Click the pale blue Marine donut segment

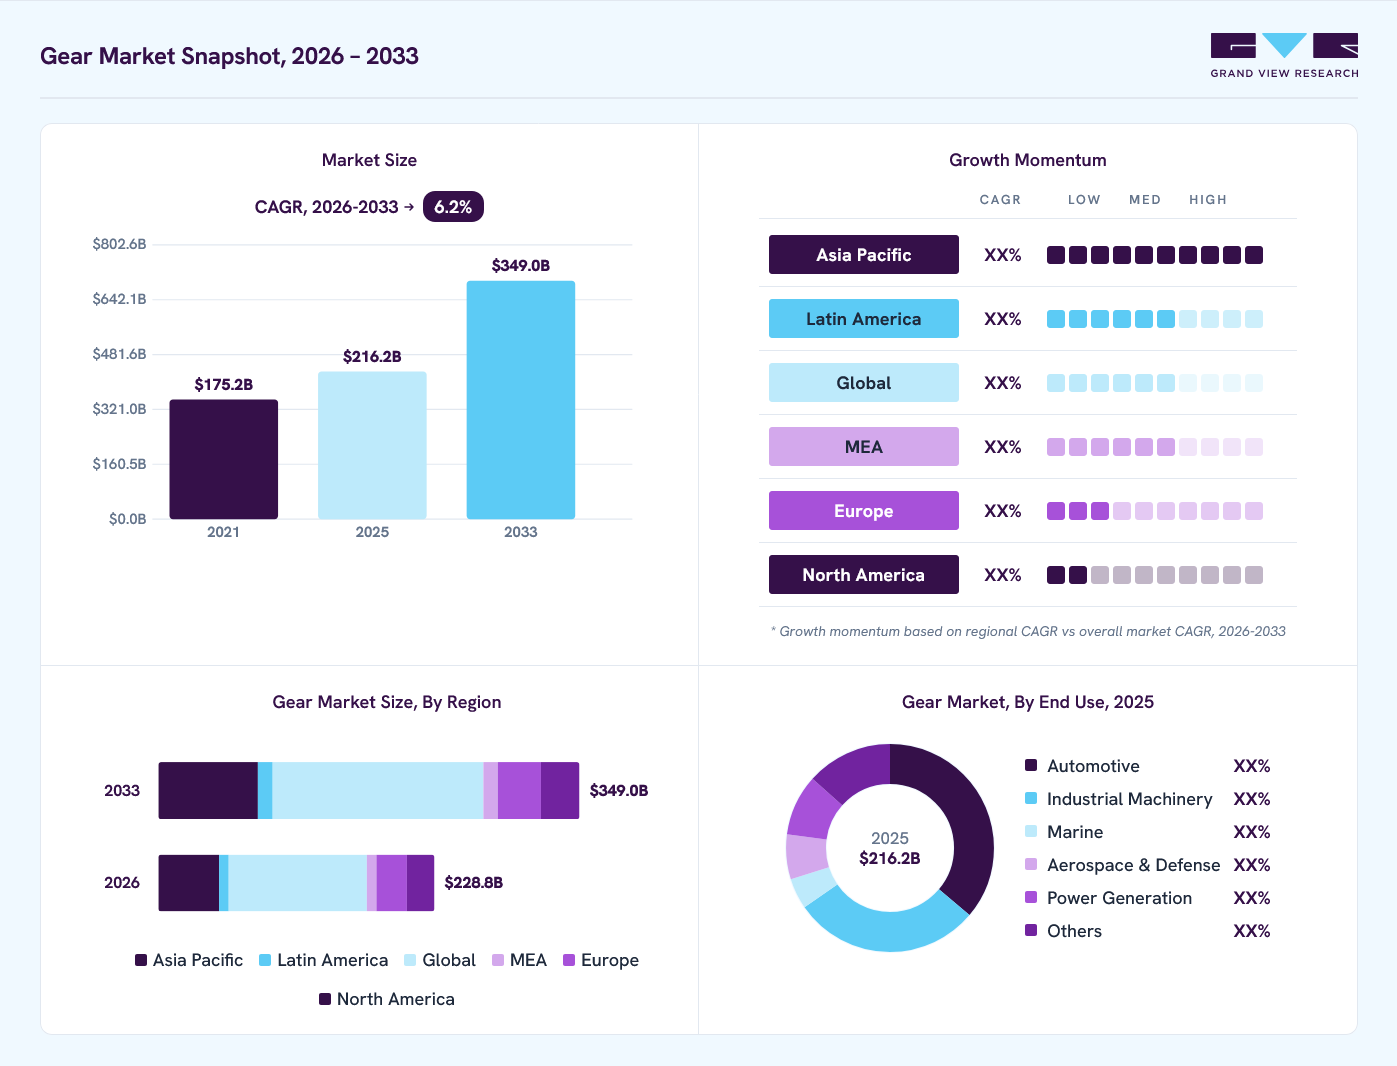click(813, 886)
